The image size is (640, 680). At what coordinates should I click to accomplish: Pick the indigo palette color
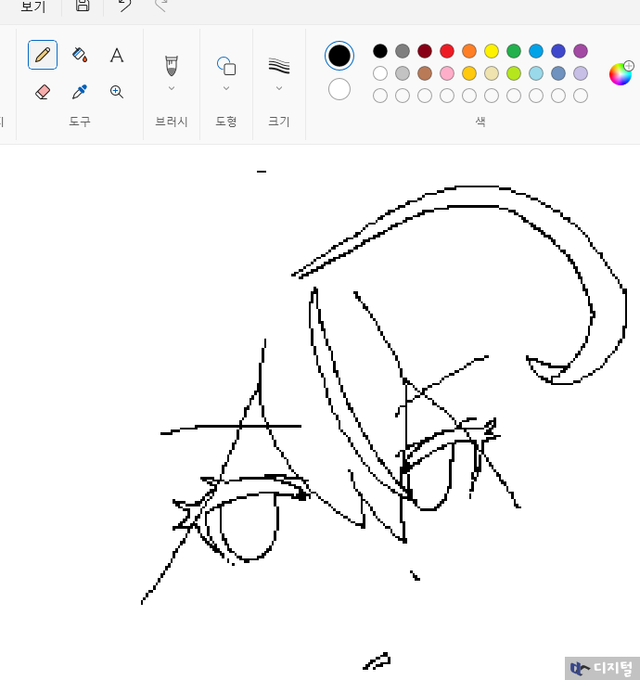click(x=558, y=51)
